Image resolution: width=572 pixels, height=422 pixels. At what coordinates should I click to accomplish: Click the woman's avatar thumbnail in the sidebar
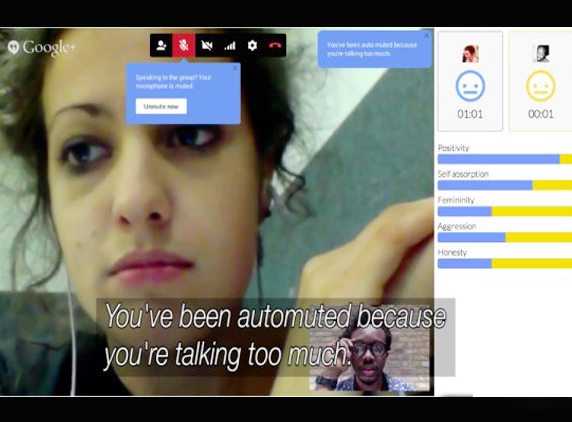coord(470,54)
